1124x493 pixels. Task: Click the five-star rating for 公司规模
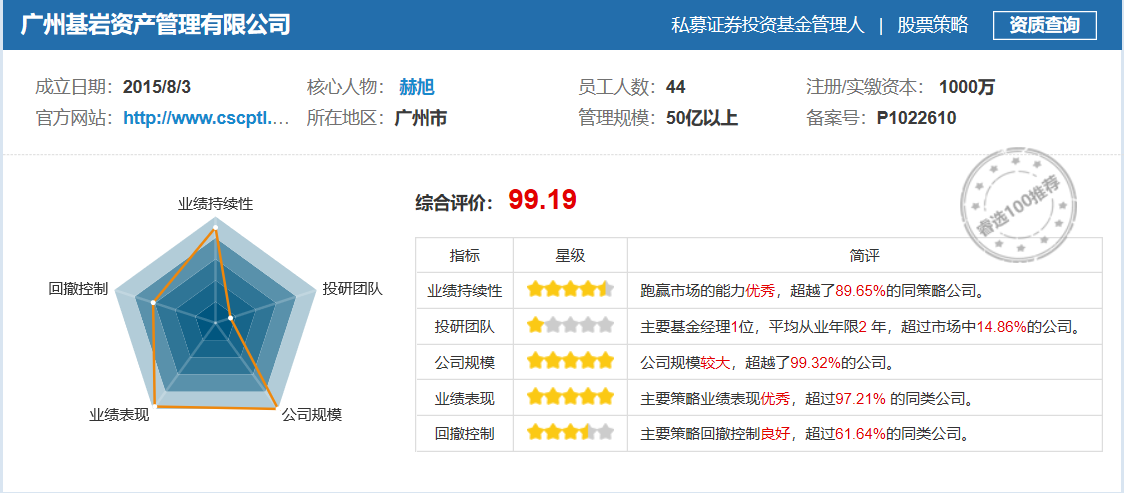(571, 361)
